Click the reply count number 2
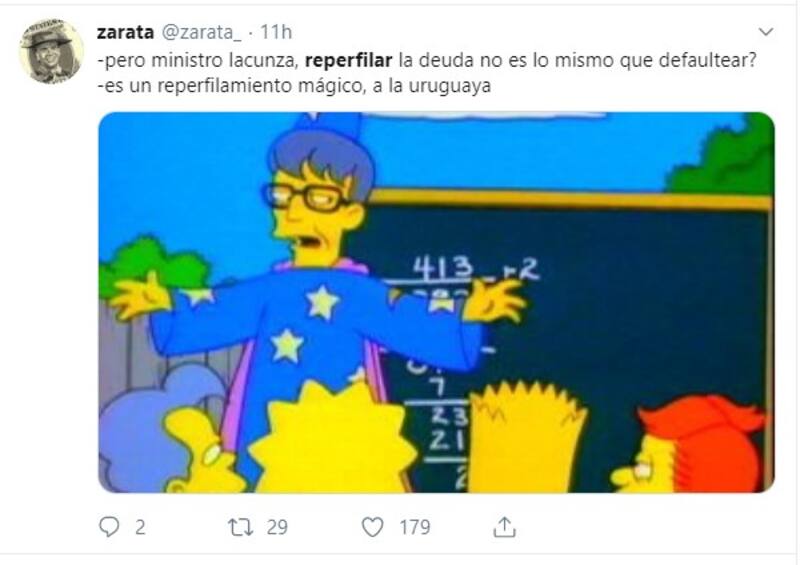 pos(140,527)
